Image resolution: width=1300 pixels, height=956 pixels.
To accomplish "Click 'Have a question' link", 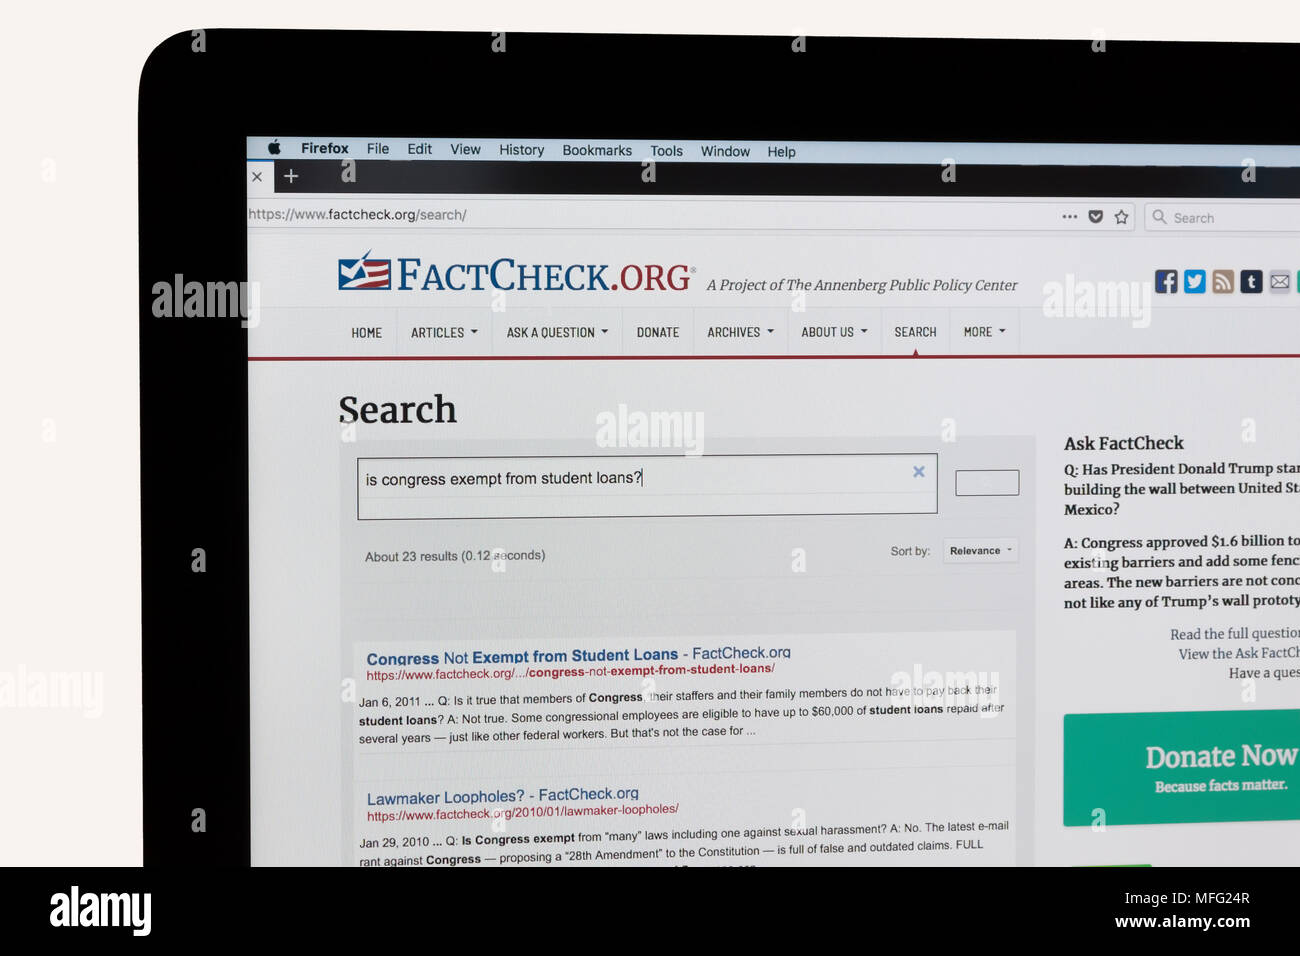I will tap(1264, 674).
